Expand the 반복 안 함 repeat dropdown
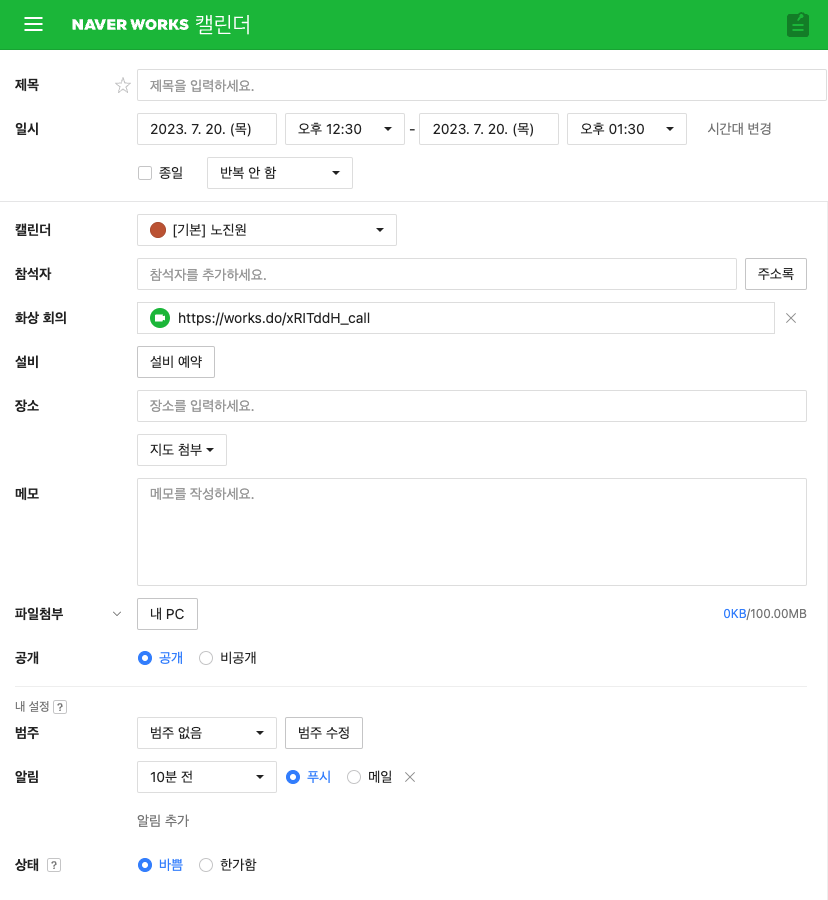Viewport: 828px width, 900px height. click(279, 173)
